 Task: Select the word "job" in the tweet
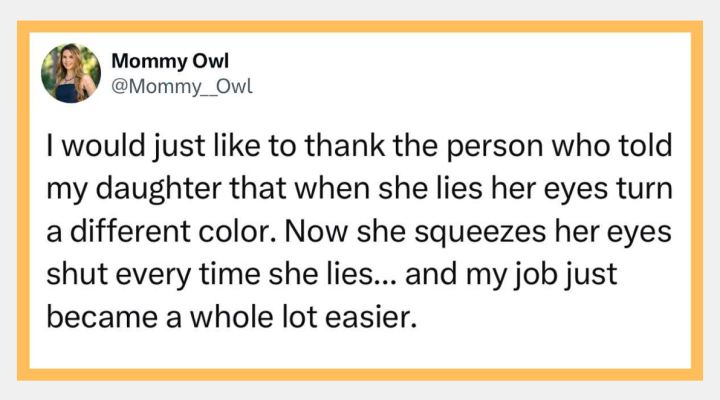point(535,275)
